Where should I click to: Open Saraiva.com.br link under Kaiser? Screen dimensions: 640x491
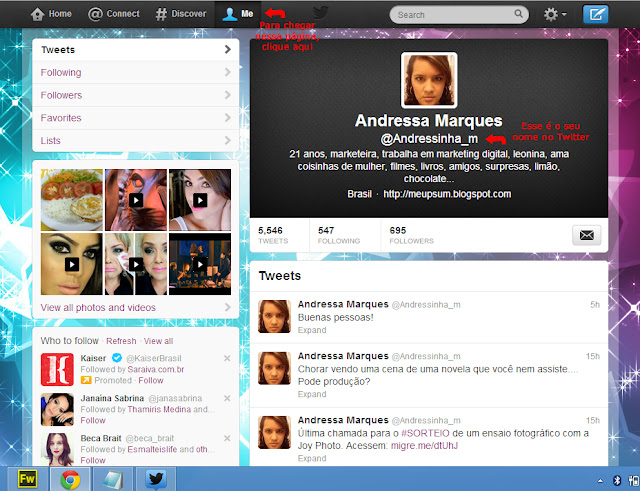(156, 369)
